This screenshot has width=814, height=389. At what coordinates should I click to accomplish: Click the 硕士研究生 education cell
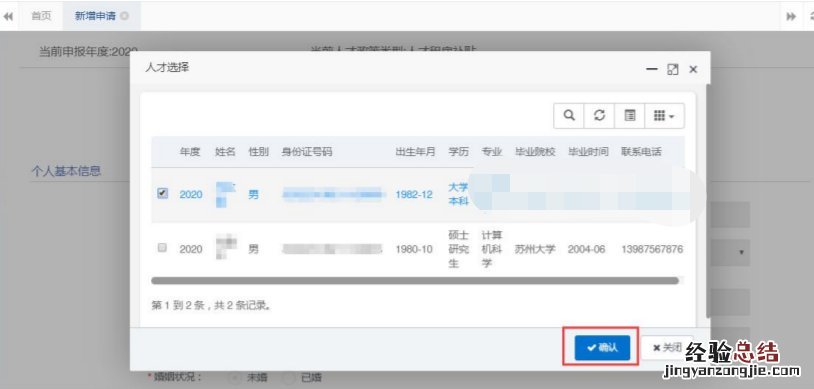point(458,249)
